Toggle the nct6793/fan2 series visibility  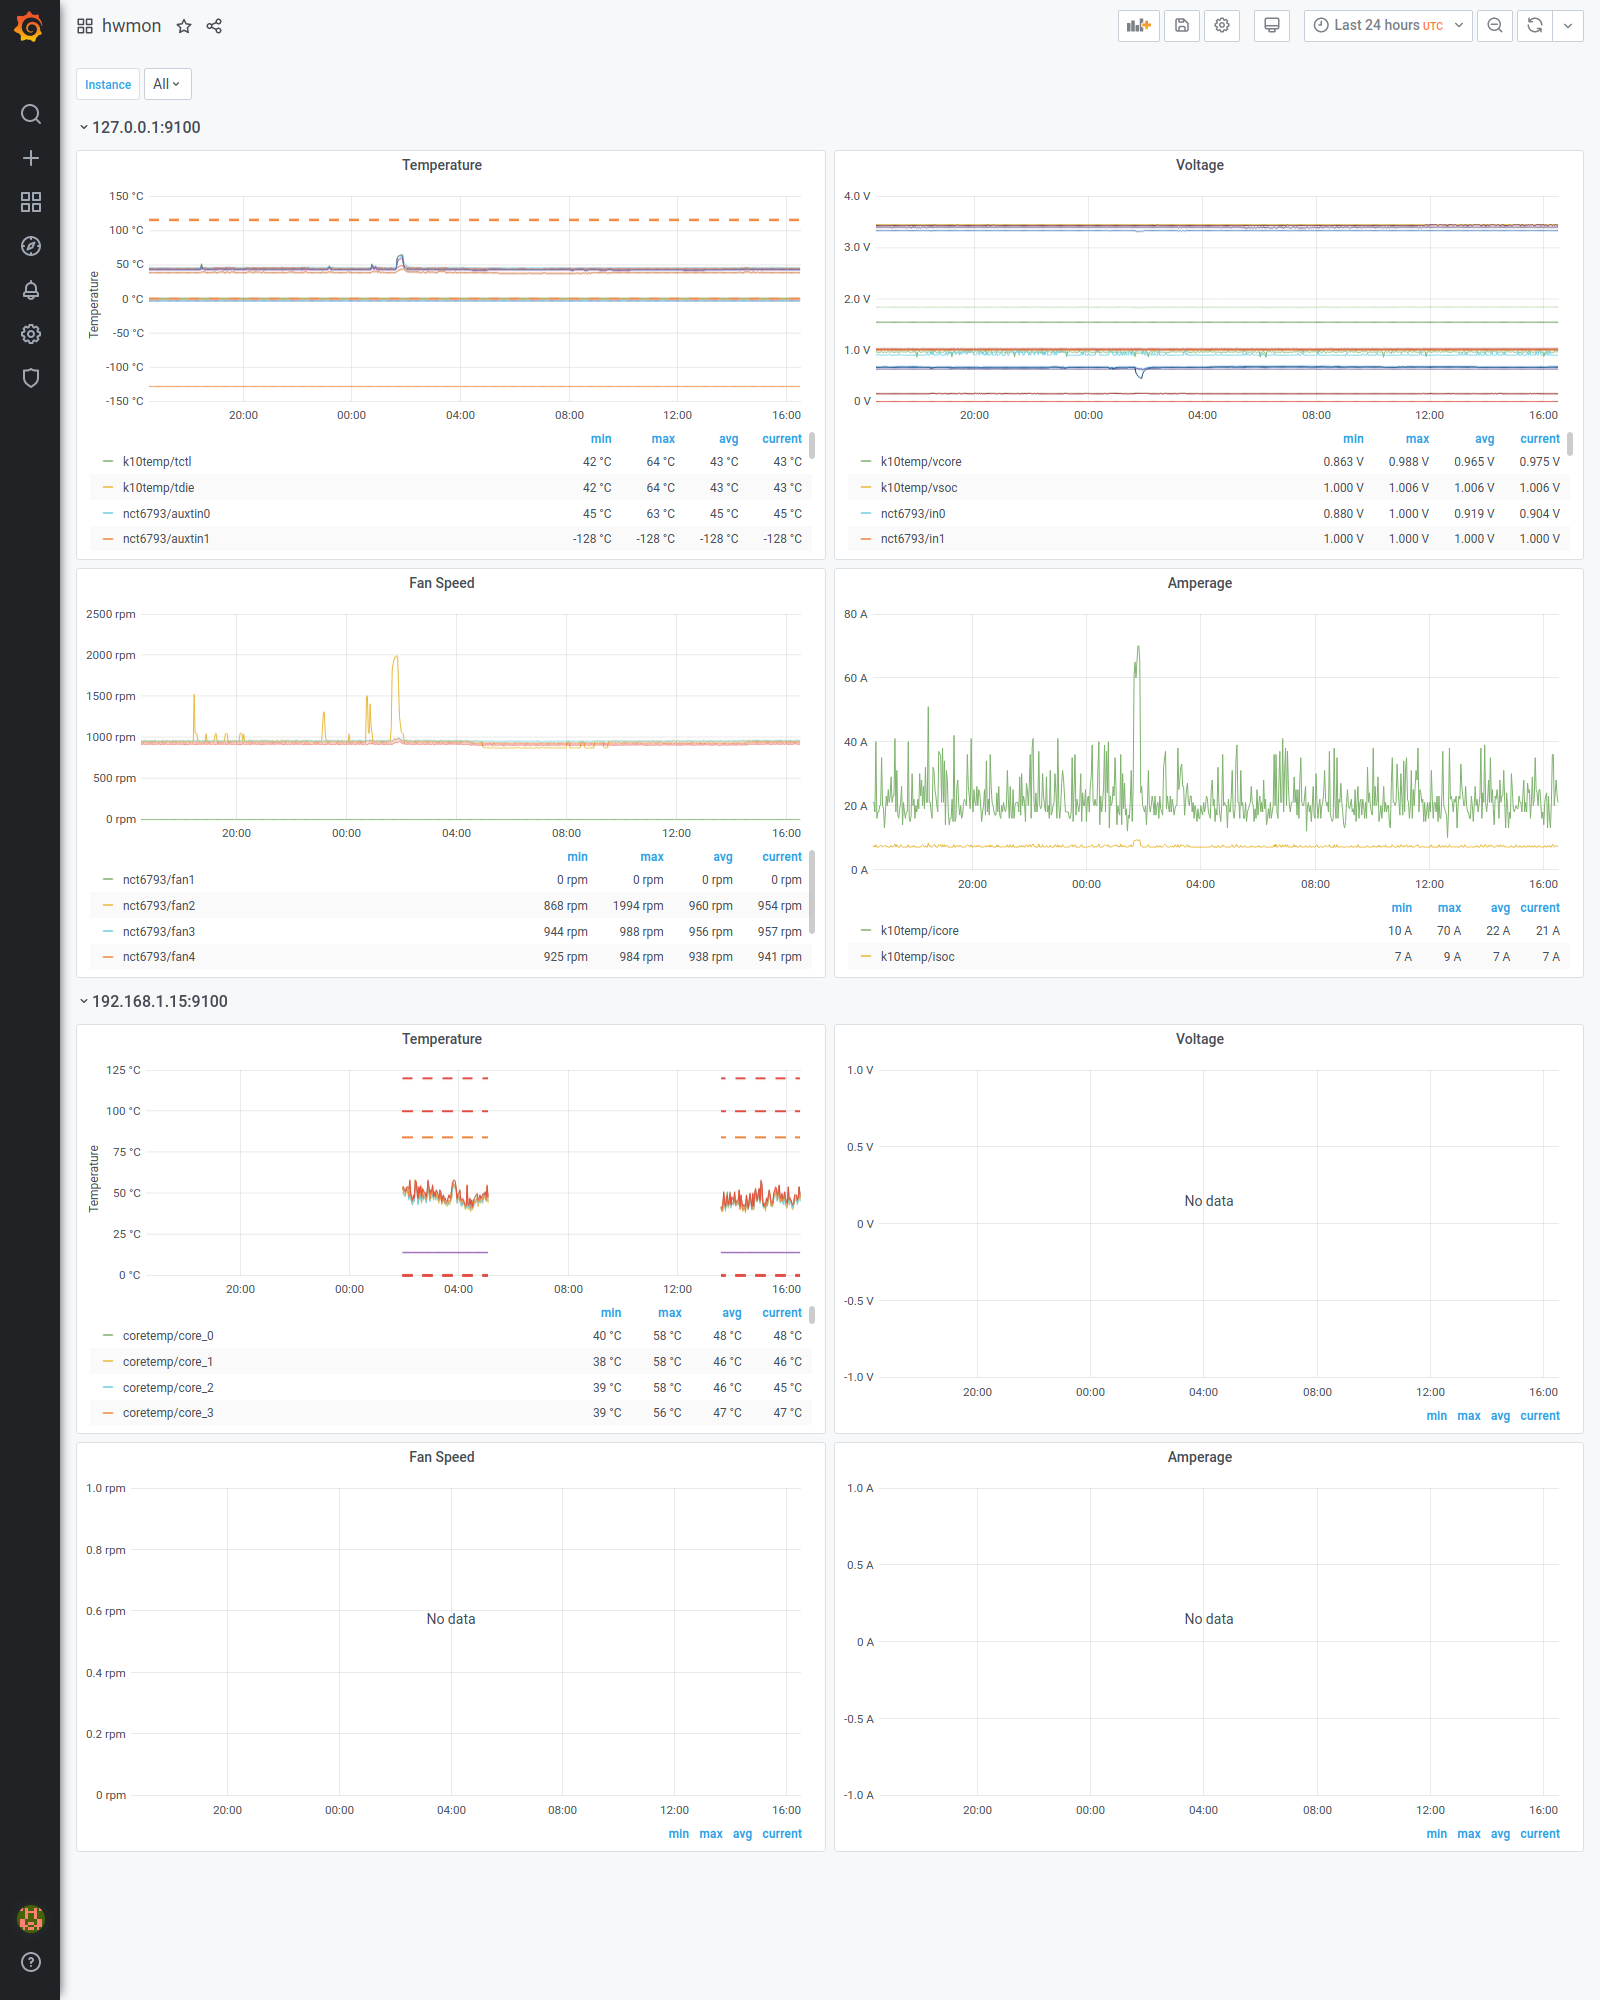click(159, 906)
